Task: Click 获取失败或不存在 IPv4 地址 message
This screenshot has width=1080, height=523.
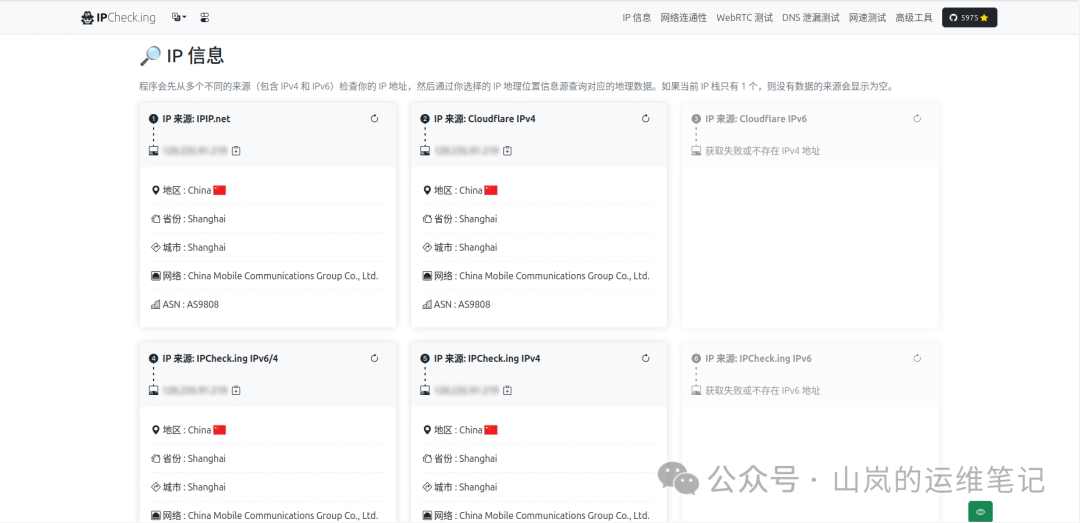Action: [x=762, y=151]
